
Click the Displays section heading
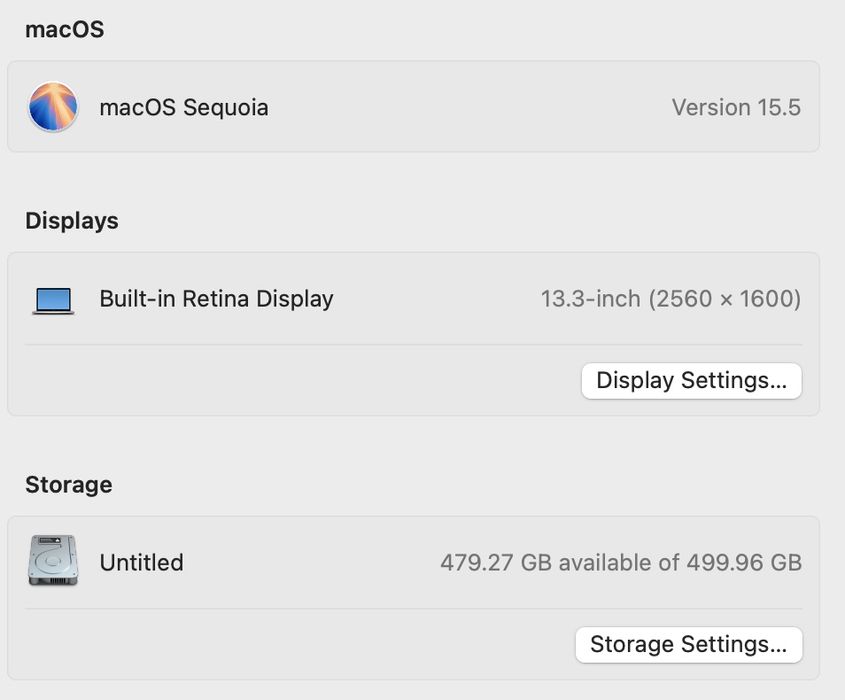coord(71,221)
